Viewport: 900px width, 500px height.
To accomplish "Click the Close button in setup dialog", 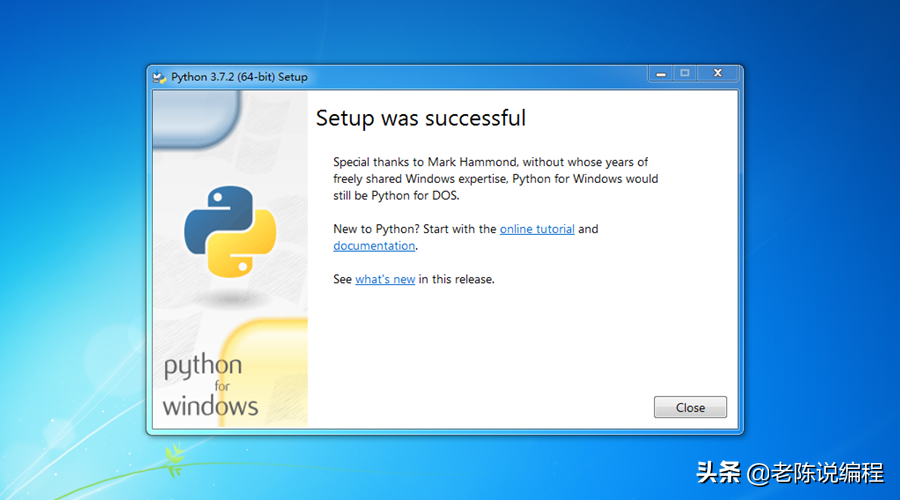I will (690, 407).
